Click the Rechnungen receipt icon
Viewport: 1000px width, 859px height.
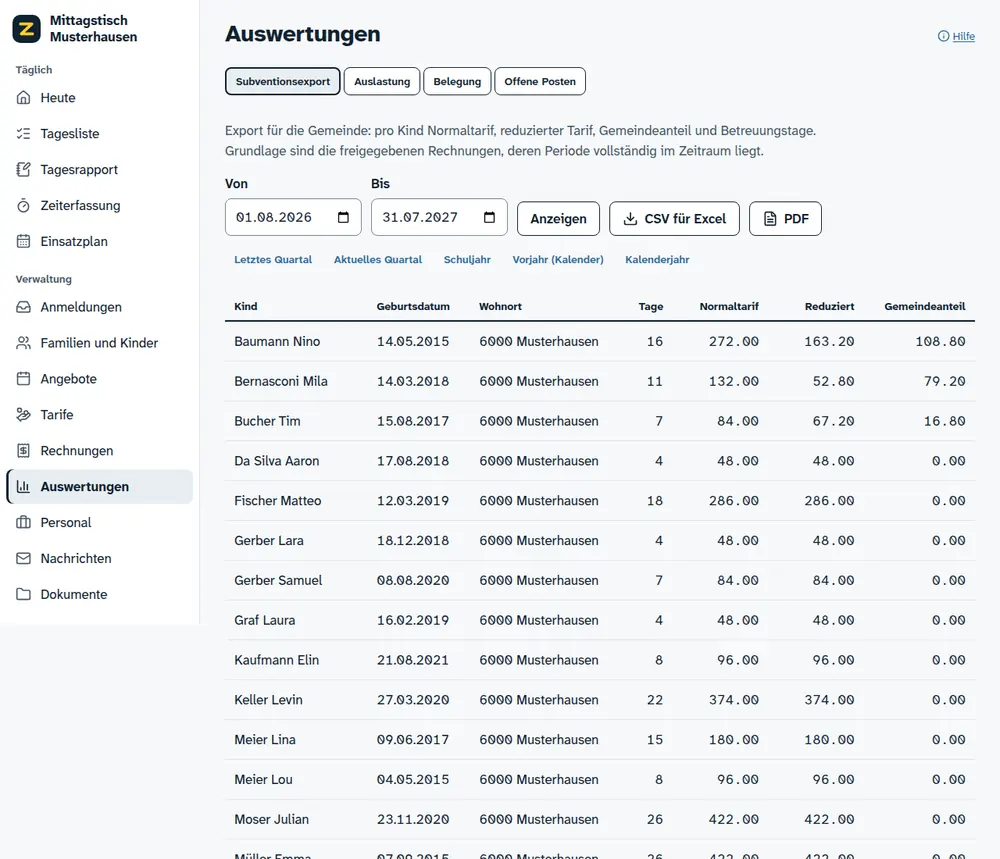click(24, 451)
